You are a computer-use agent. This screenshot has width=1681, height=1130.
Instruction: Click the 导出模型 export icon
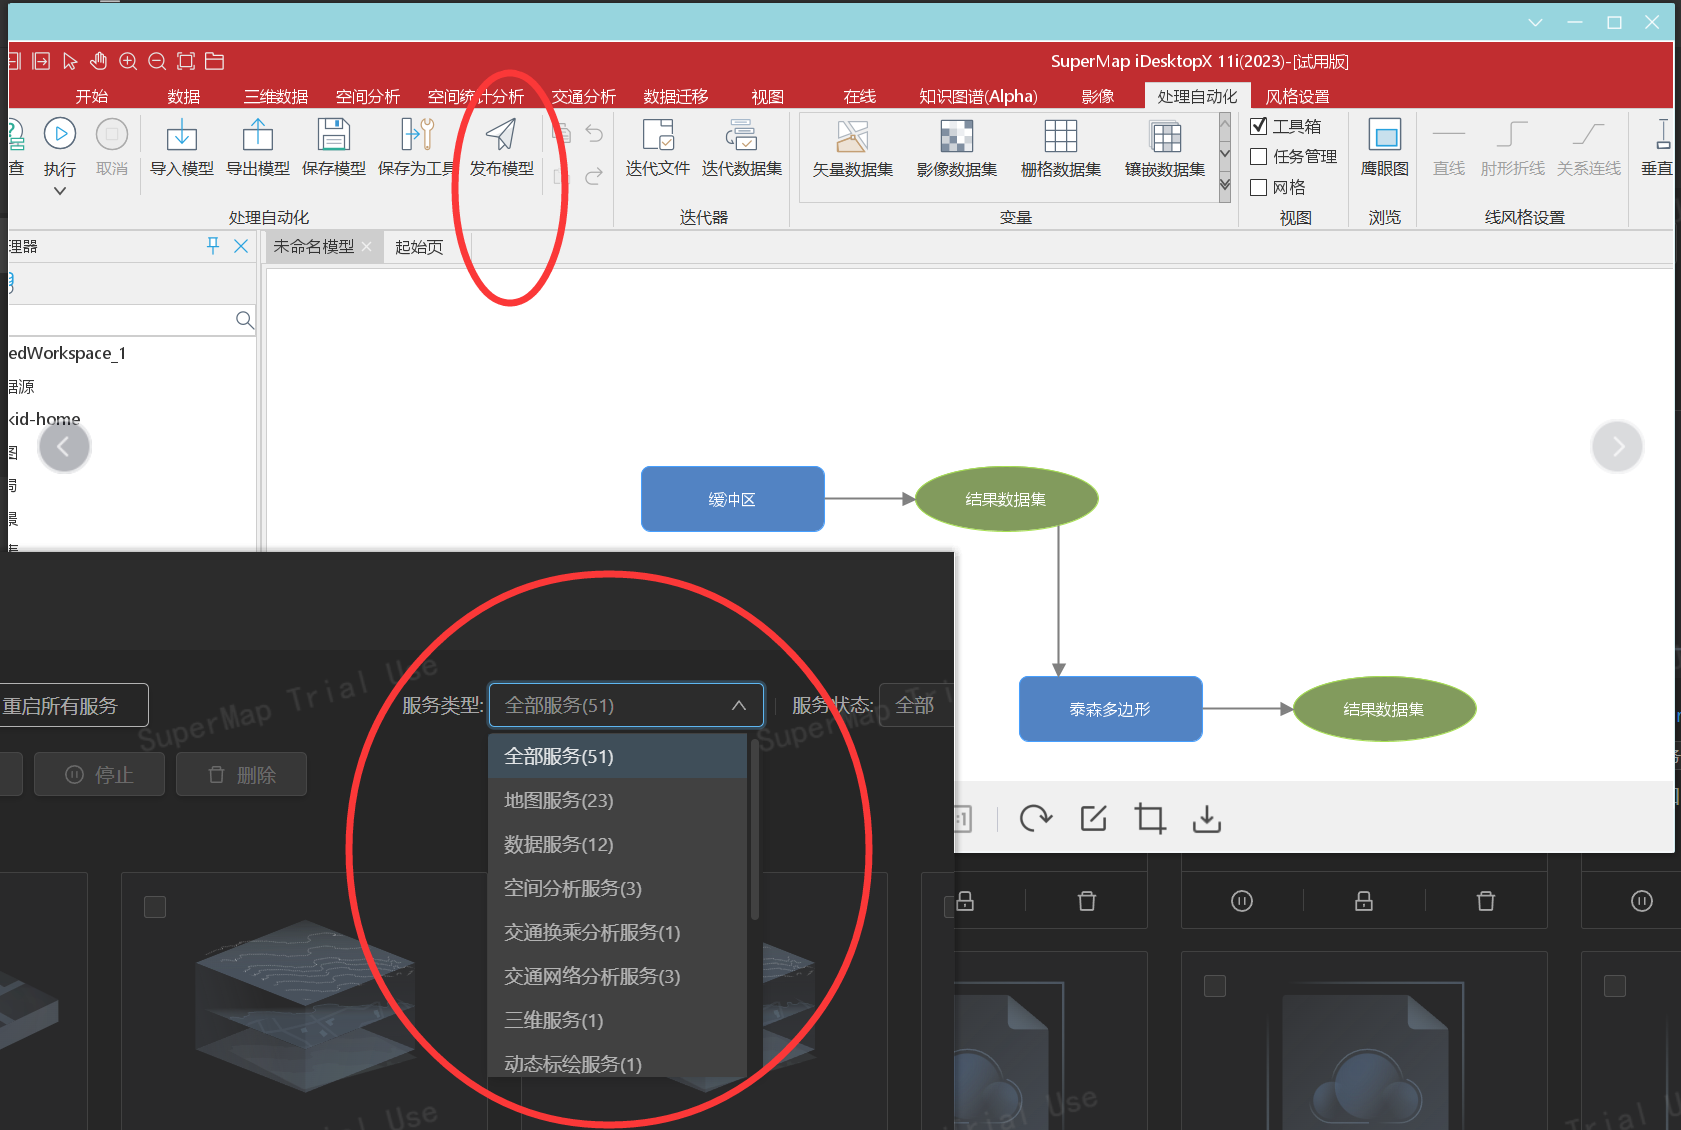click(258, 134)
